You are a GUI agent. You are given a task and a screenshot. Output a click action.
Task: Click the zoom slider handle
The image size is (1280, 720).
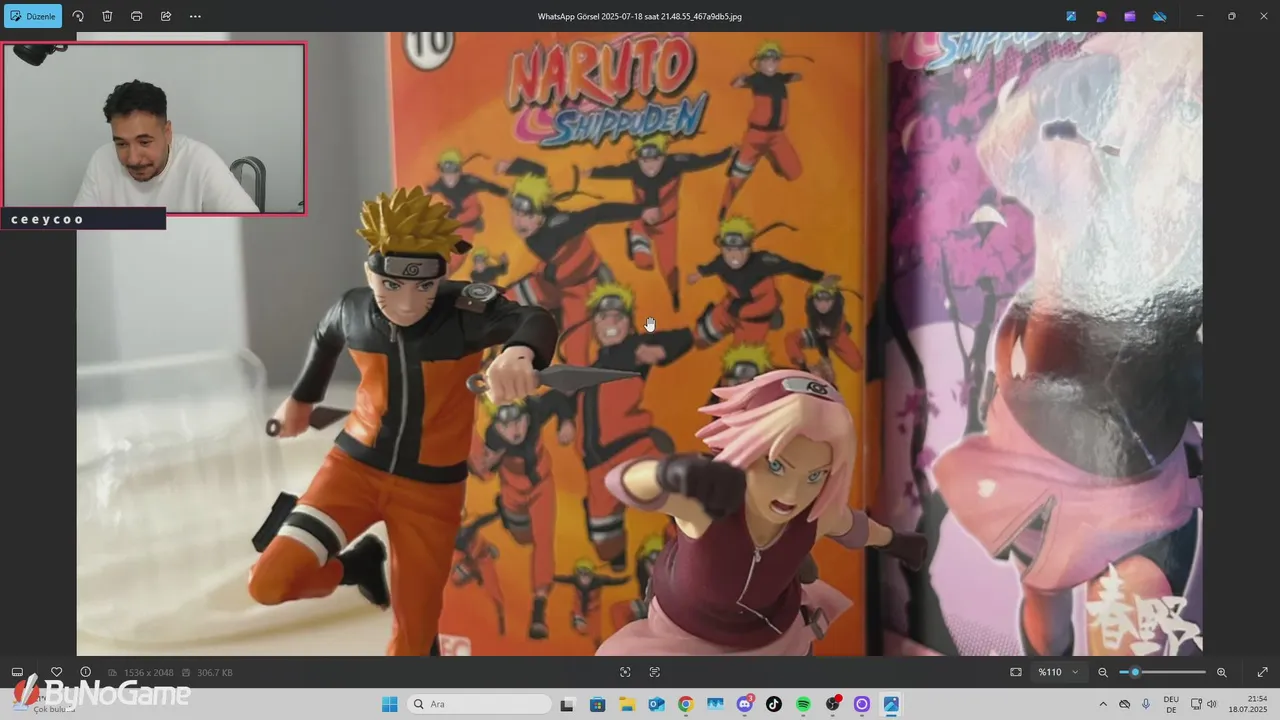coord(1135,672)
